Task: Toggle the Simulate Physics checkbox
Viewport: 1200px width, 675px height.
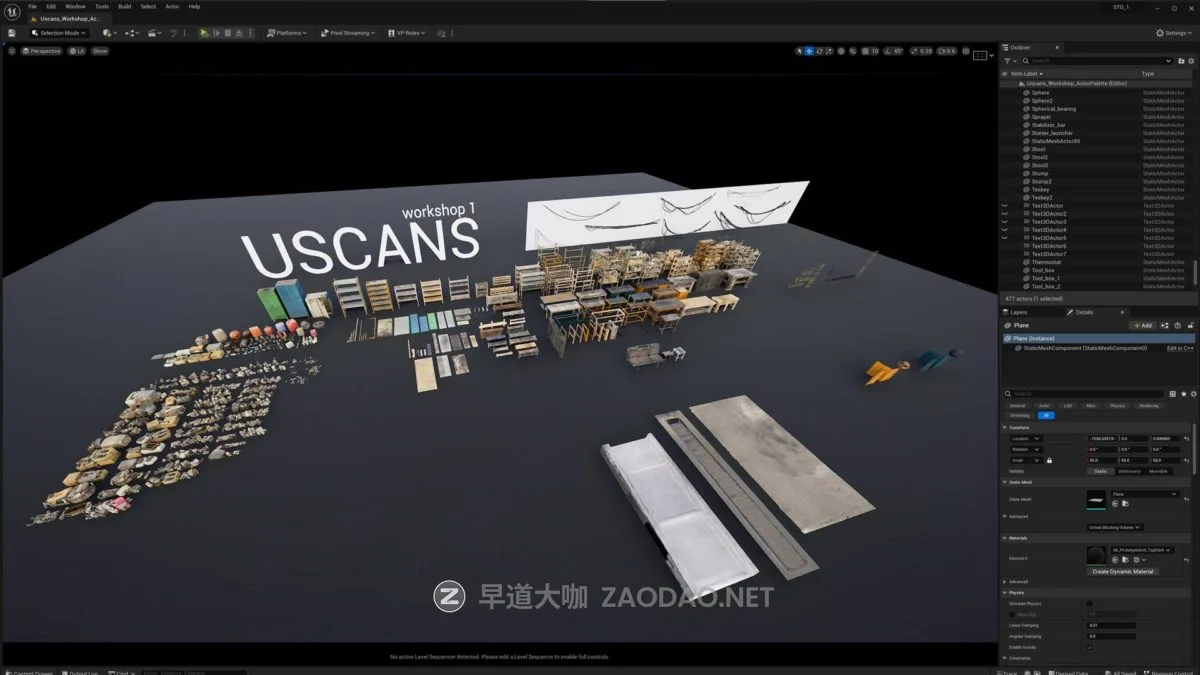Action: 1090,603
